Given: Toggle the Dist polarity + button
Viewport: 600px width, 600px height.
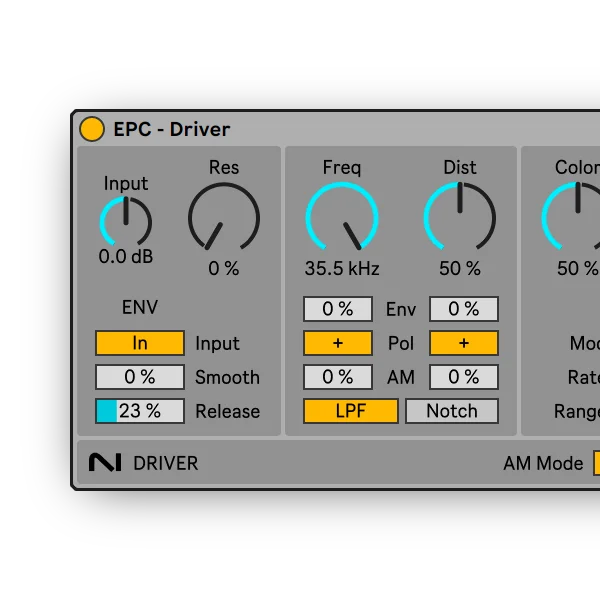Looking at the screenshot, I should (x=464, y=343).
